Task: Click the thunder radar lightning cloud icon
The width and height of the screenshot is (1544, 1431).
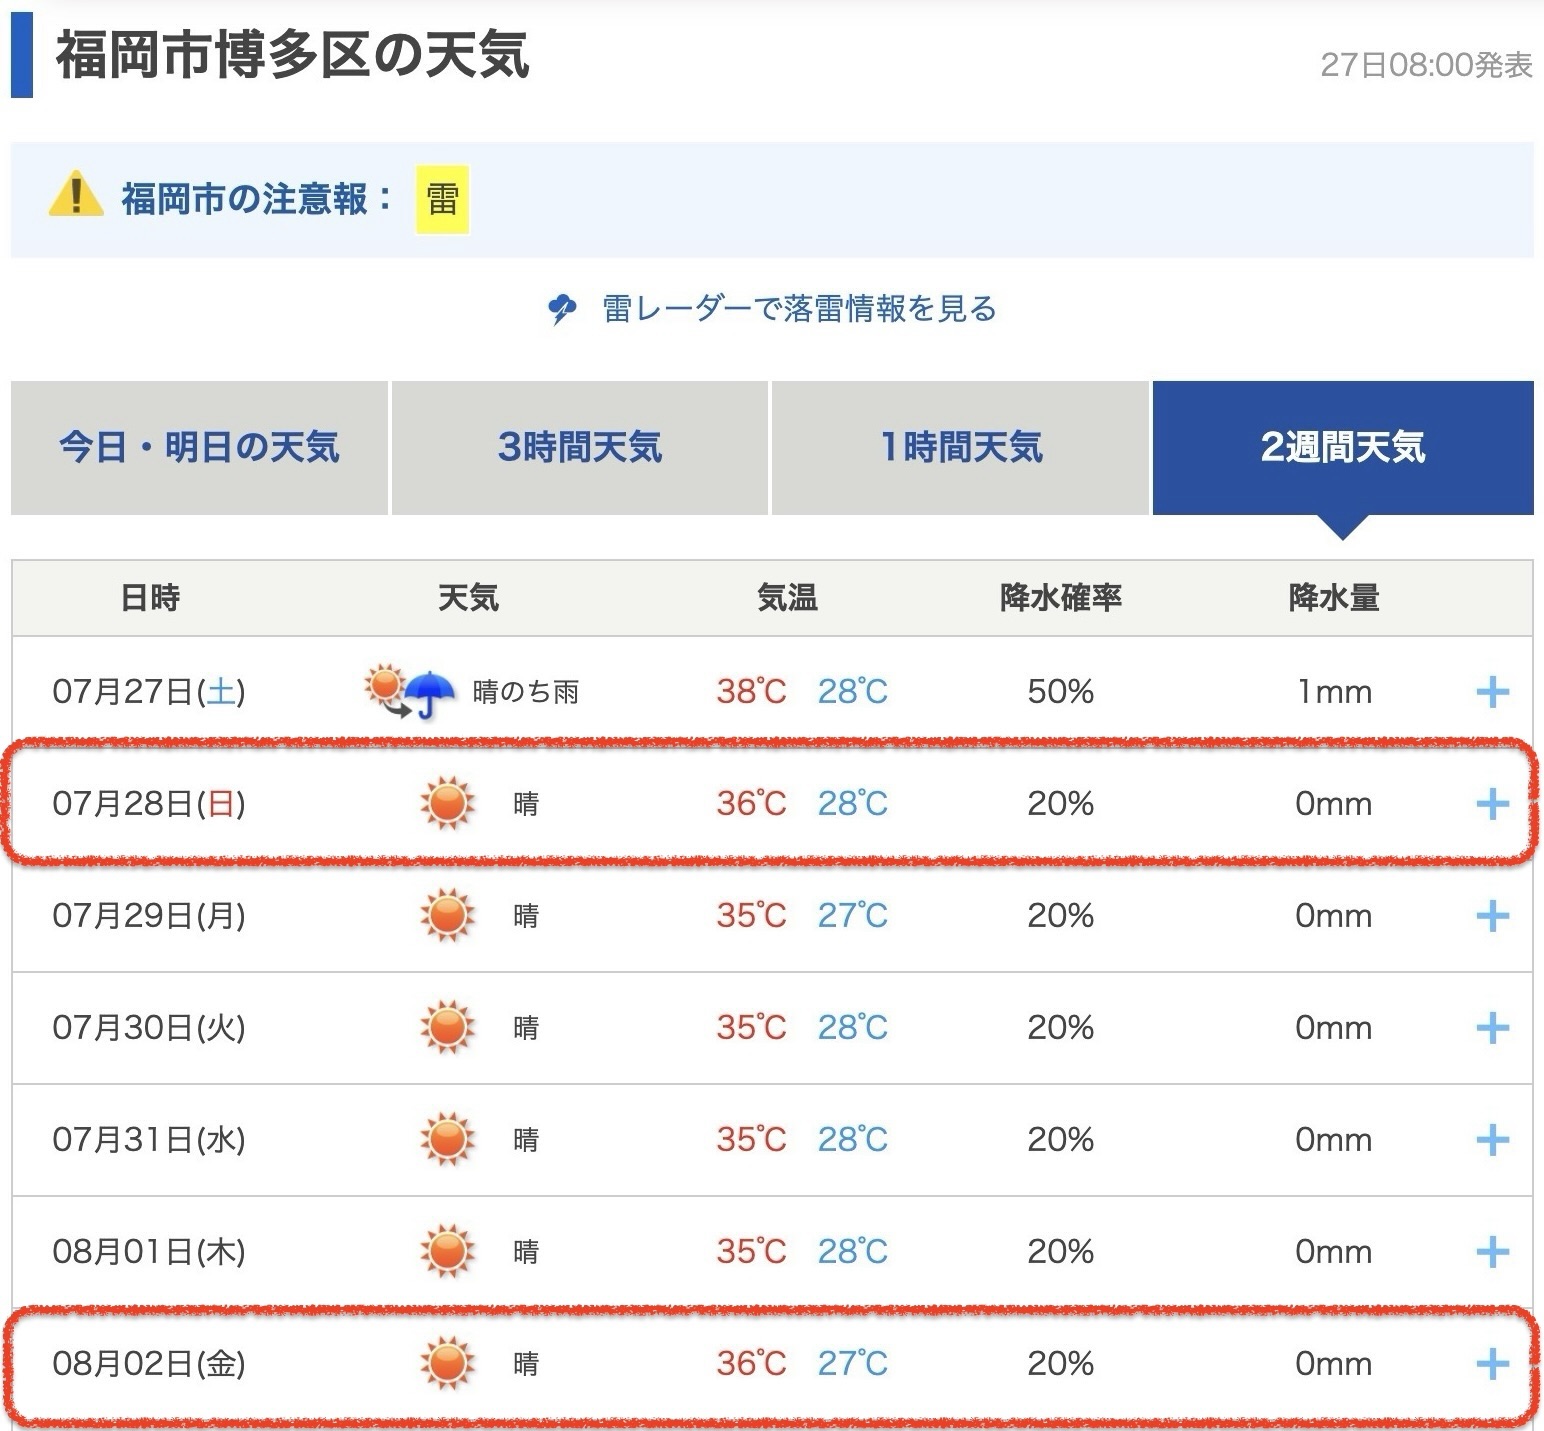Action: point(562,309)
